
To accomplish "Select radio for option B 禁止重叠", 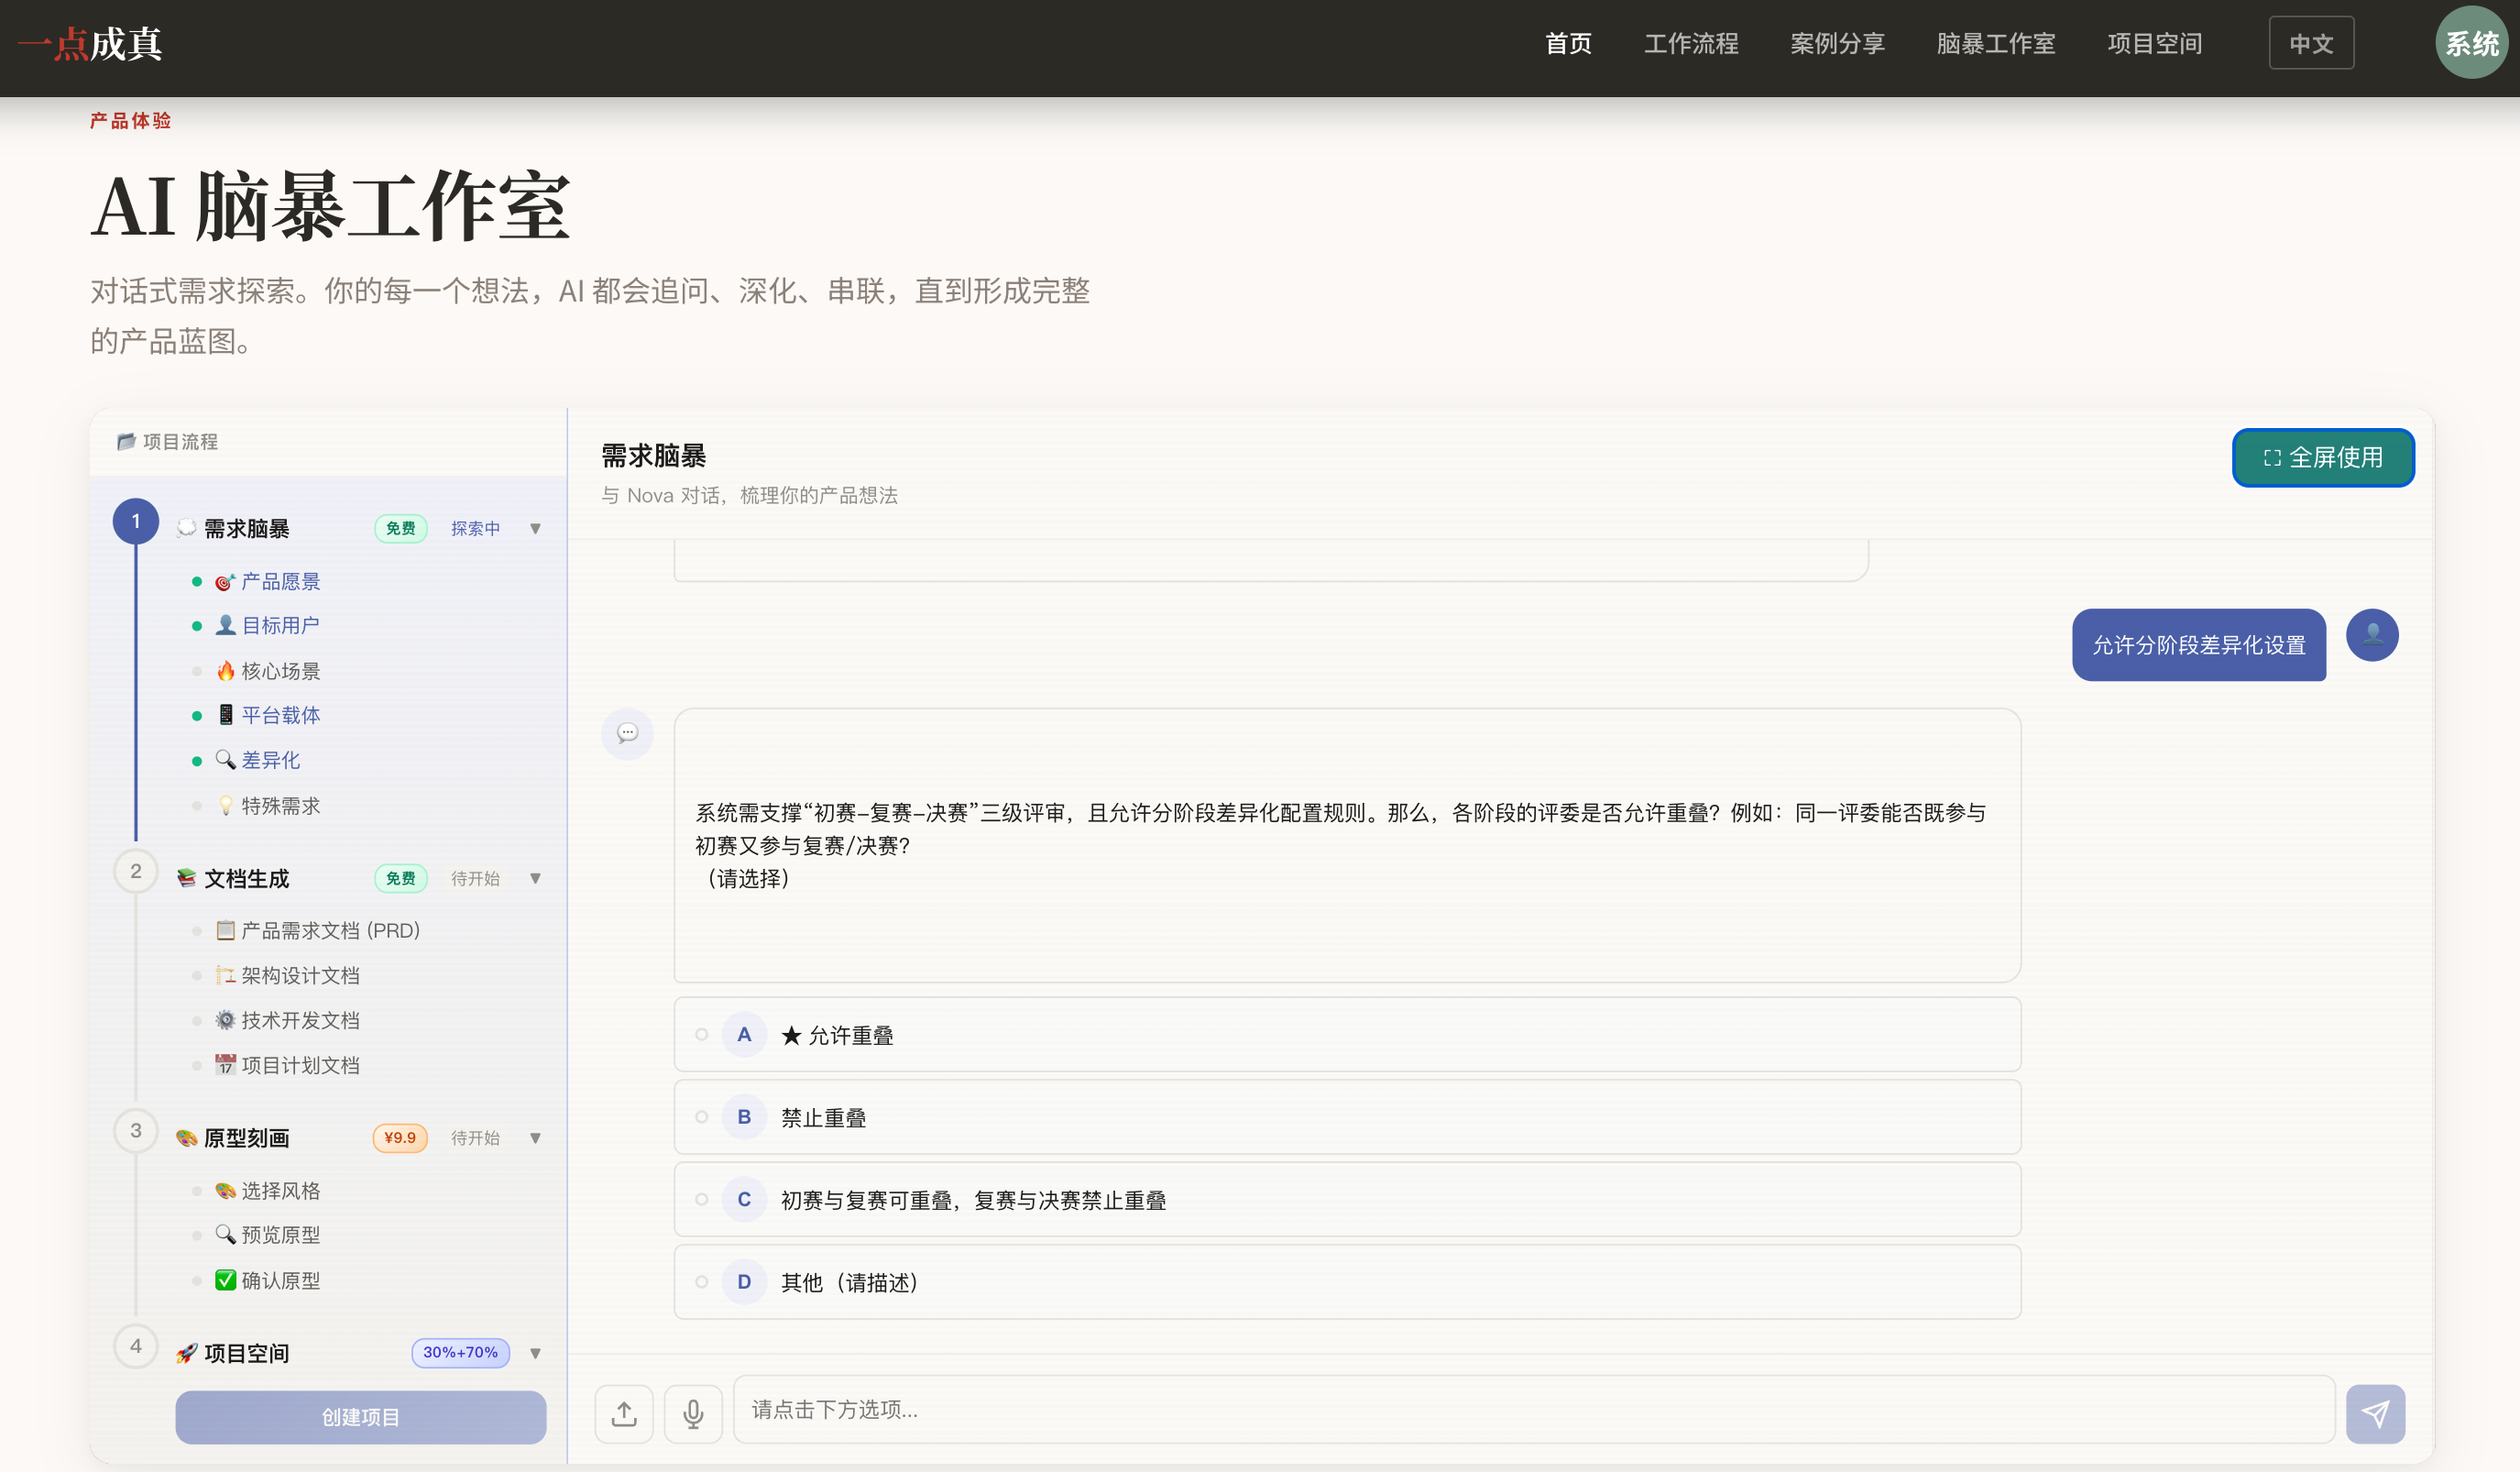I will pyautogui.click(x=701, y=1117).
